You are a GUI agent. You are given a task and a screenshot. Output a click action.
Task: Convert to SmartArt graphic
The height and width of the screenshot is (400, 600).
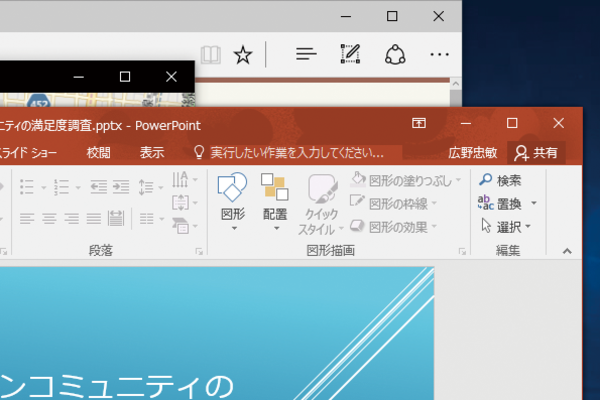pos(184,225)
